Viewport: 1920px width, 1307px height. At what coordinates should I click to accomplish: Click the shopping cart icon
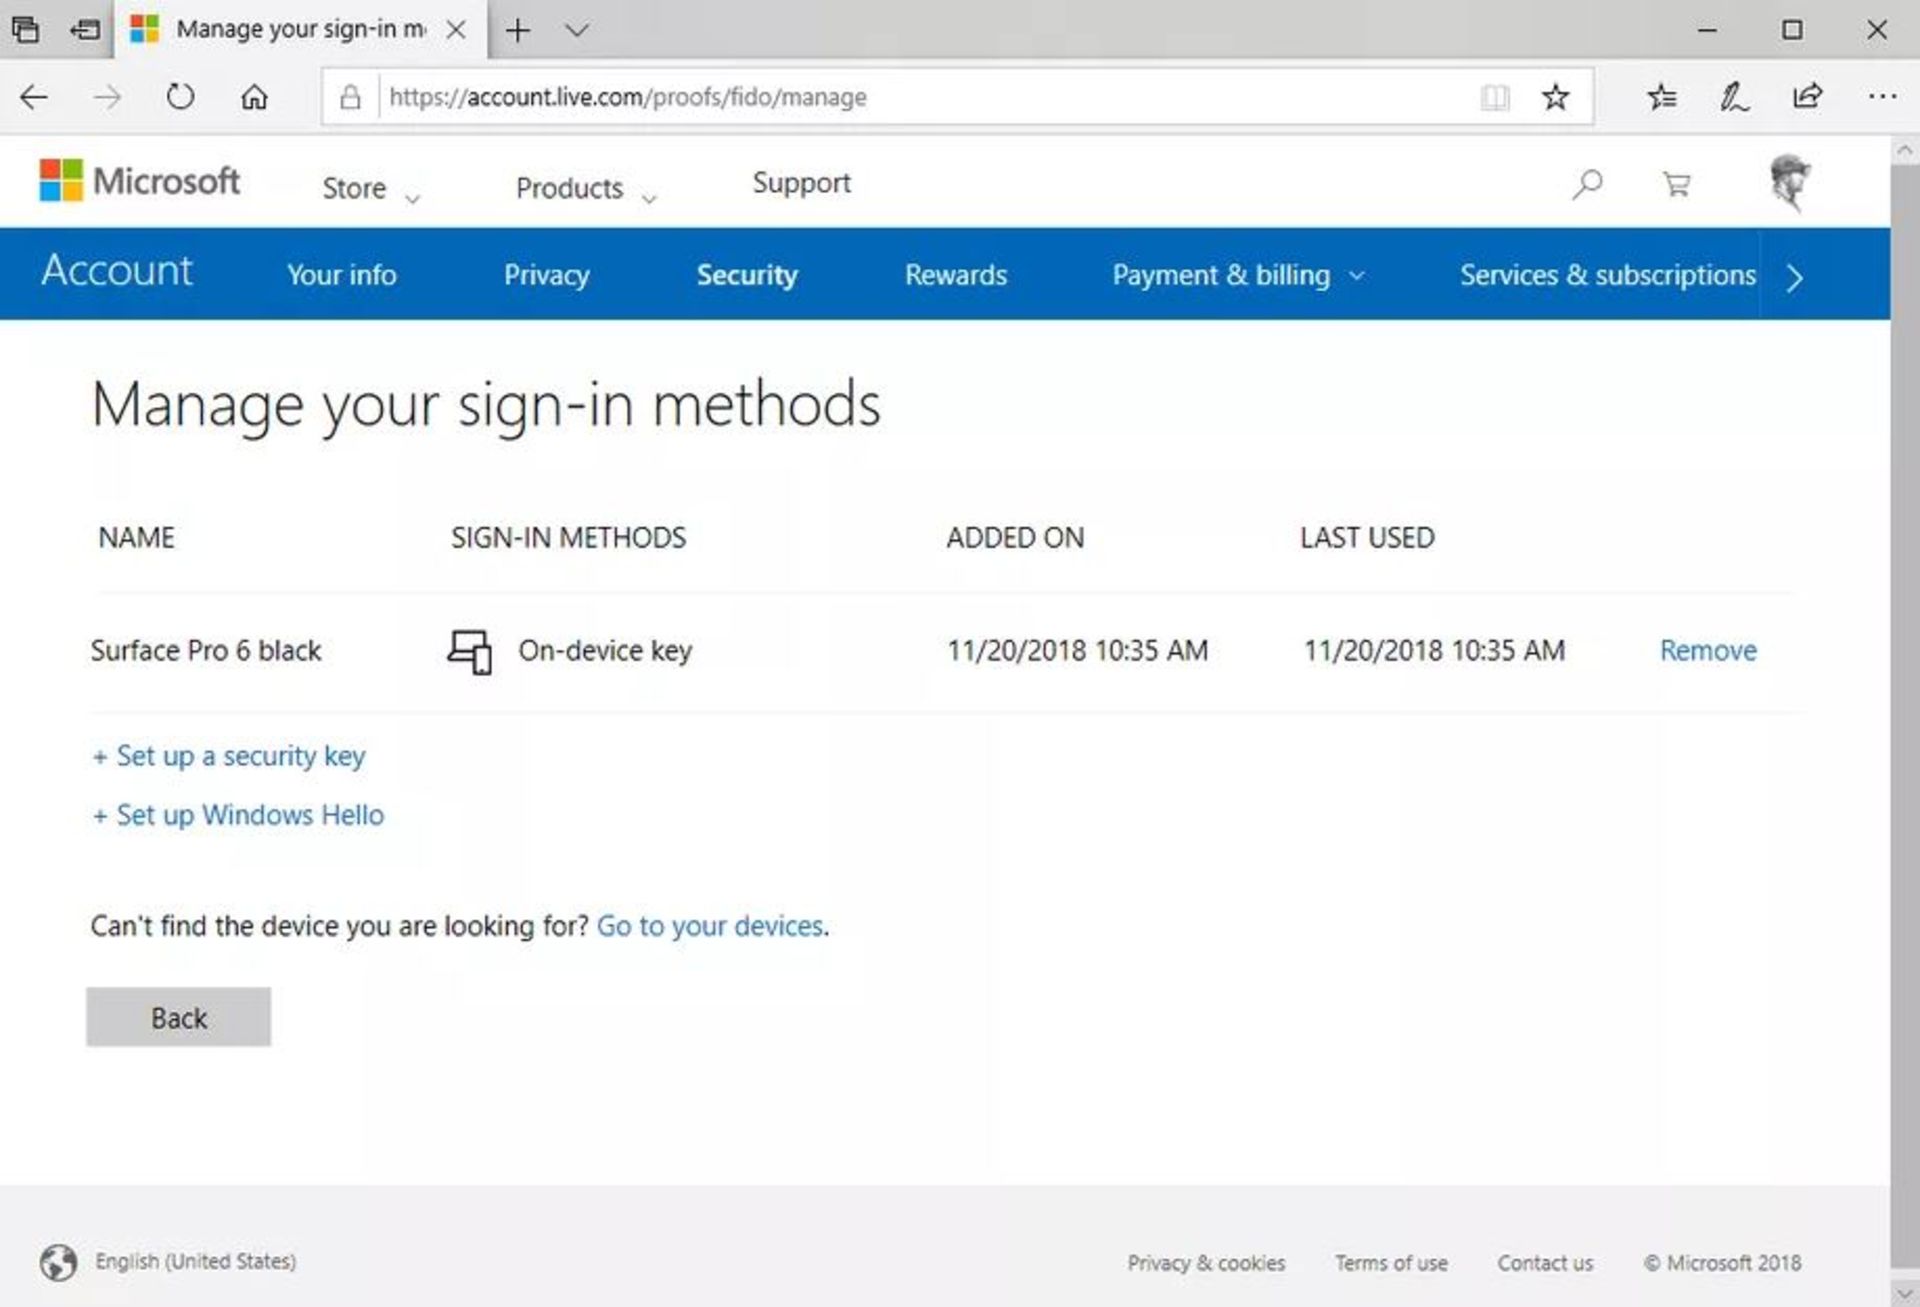pyautogui.click(x=1676, y=184)
